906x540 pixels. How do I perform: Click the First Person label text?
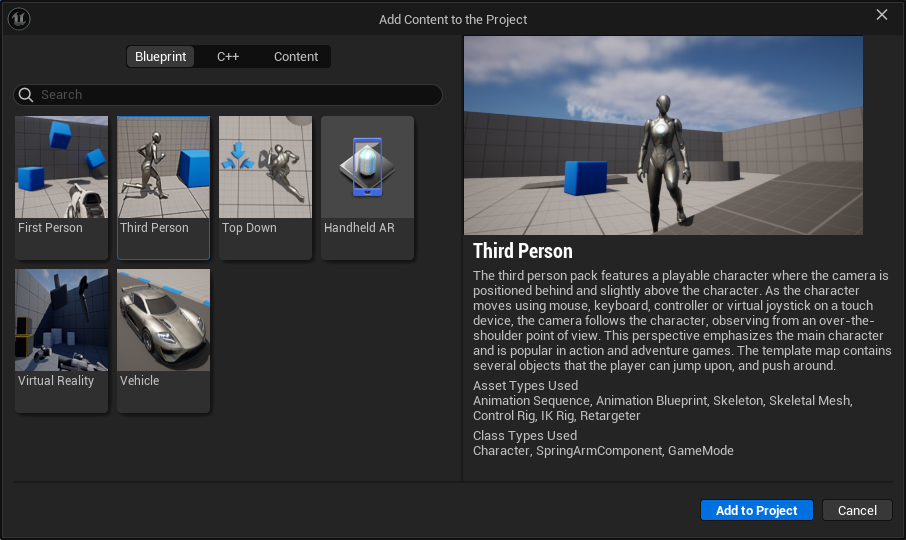point(50,228)
